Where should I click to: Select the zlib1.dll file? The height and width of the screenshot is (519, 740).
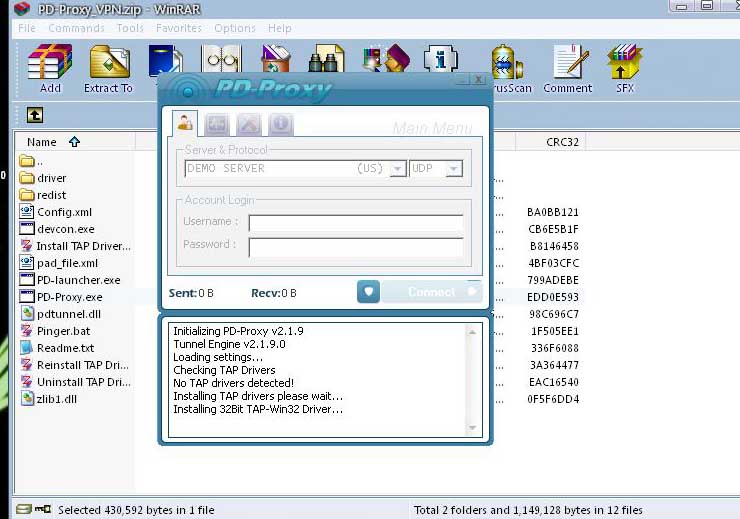(48, 399)
